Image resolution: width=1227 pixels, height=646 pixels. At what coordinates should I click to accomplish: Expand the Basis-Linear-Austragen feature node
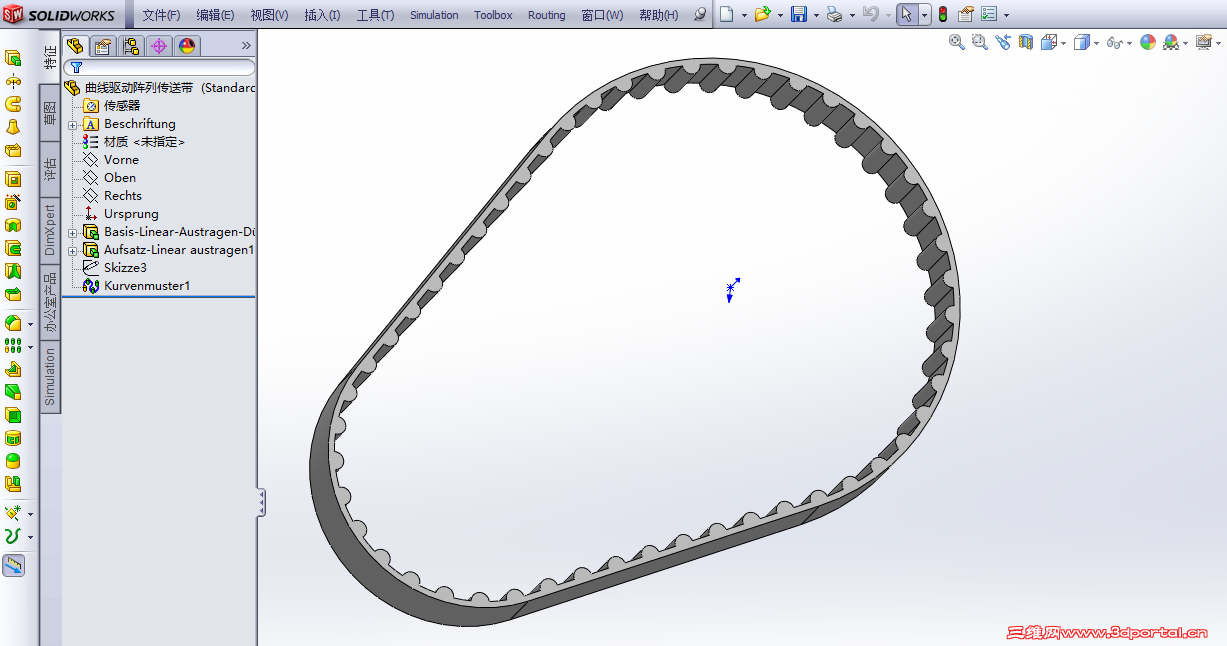point(72,233)
